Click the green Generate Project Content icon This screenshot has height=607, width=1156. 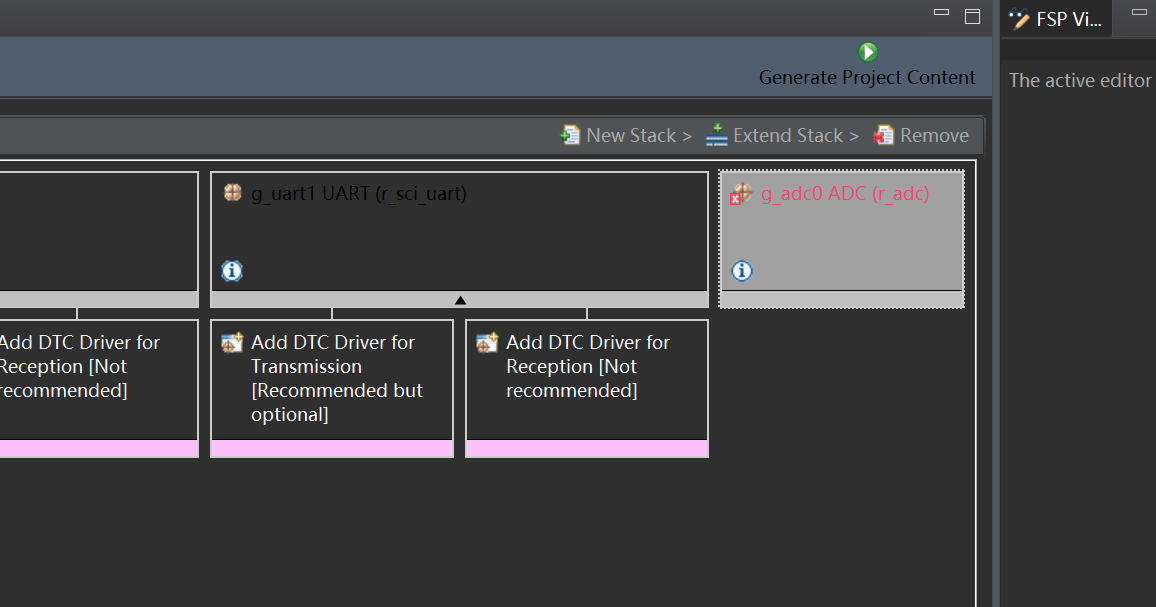point(868,52)
